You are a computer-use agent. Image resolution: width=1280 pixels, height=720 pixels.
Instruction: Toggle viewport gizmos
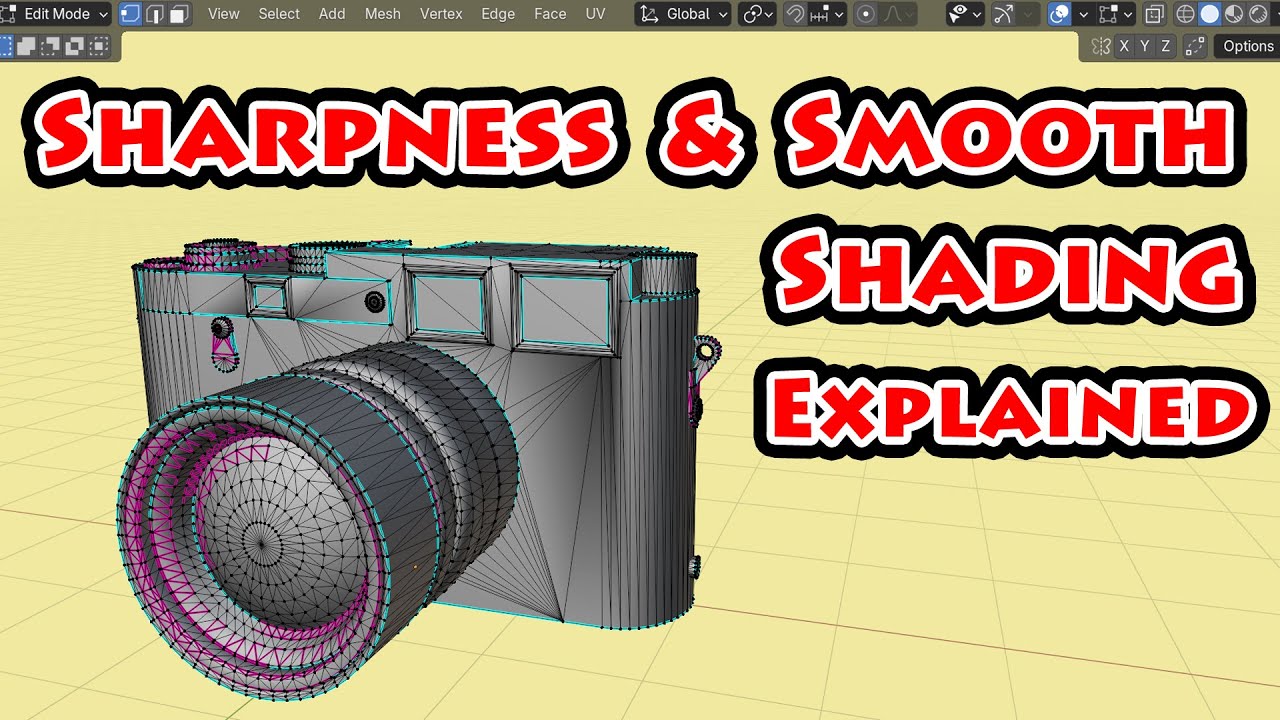(x=1002, y=14)
